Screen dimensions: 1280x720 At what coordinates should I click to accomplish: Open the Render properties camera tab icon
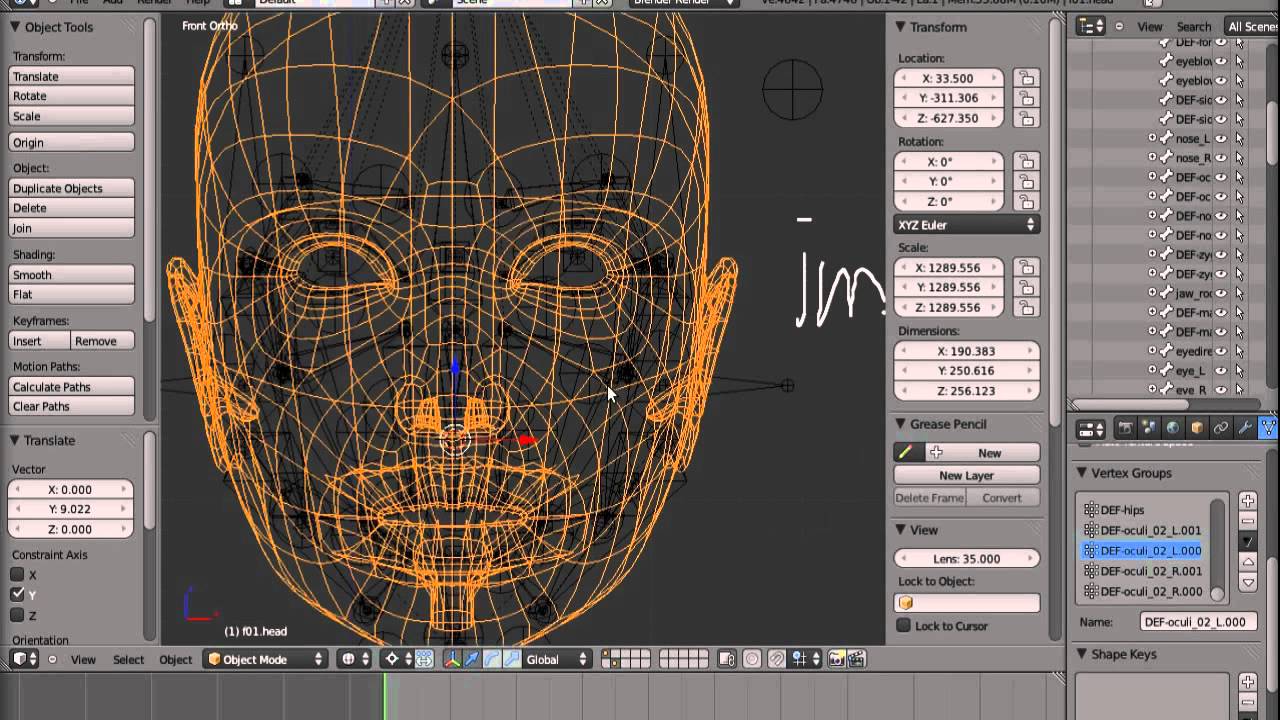pyautogui.click(x=1125, y=428)
